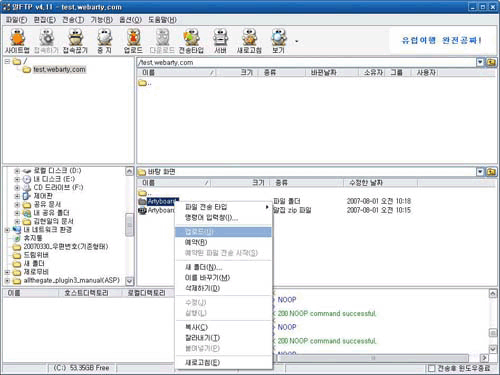Click the 드림위버 folder icon

click(17, 255)
